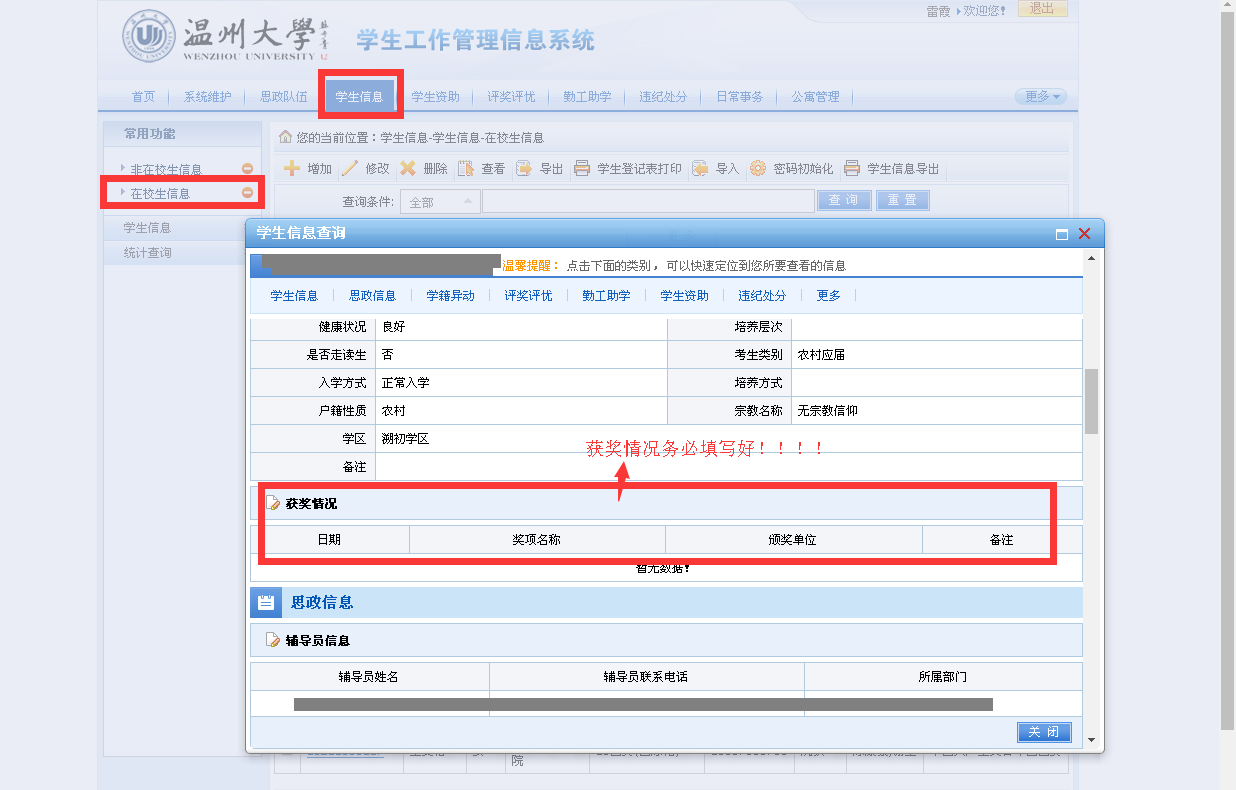Open the 查询条件 全部 dropdown
1236x790 pixels.
[x=441, y=202]
